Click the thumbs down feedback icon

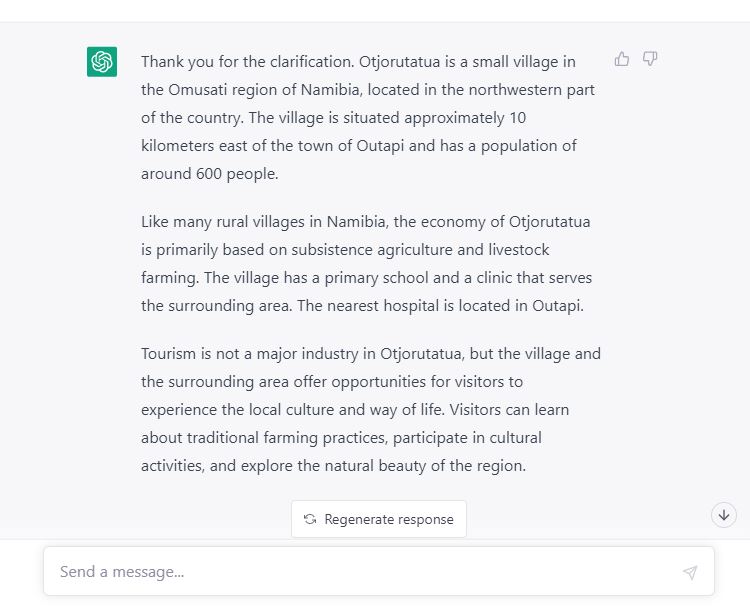pos(650,59)
